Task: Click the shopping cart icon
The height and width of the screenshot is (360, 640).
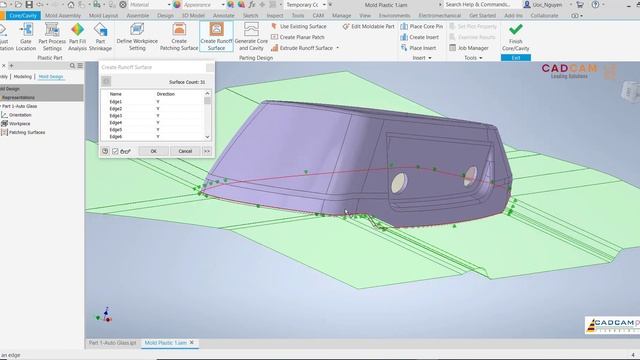Action: (580, 4)
